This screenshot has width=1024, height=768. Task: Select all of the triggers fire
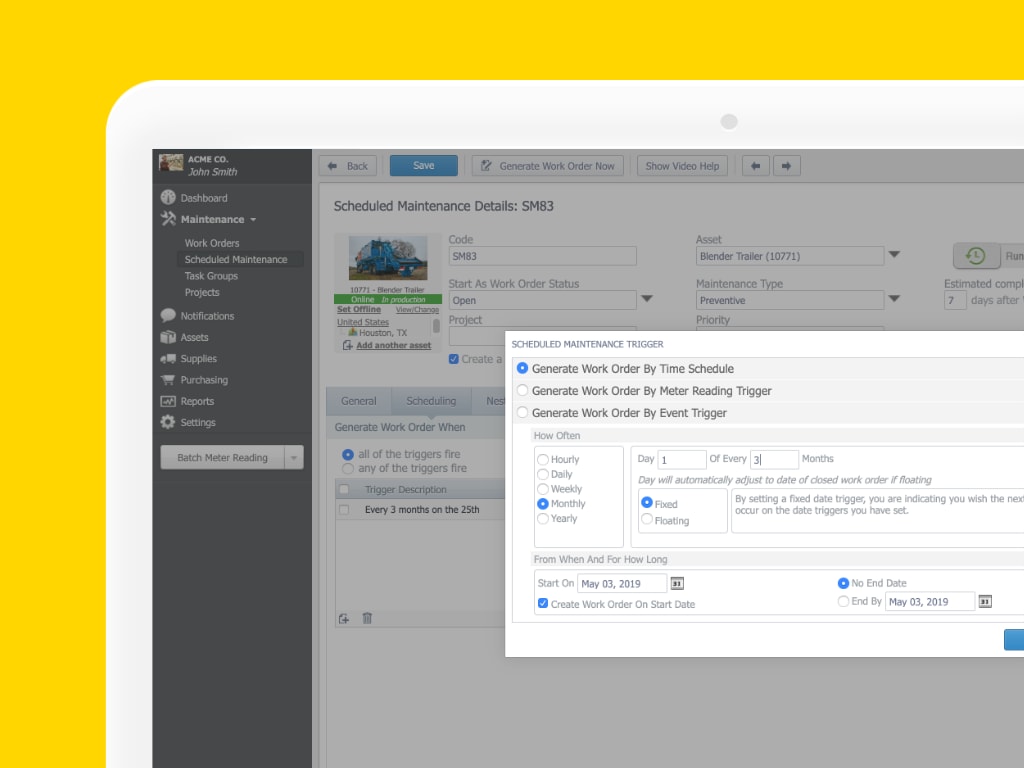(x=347, y=454)
